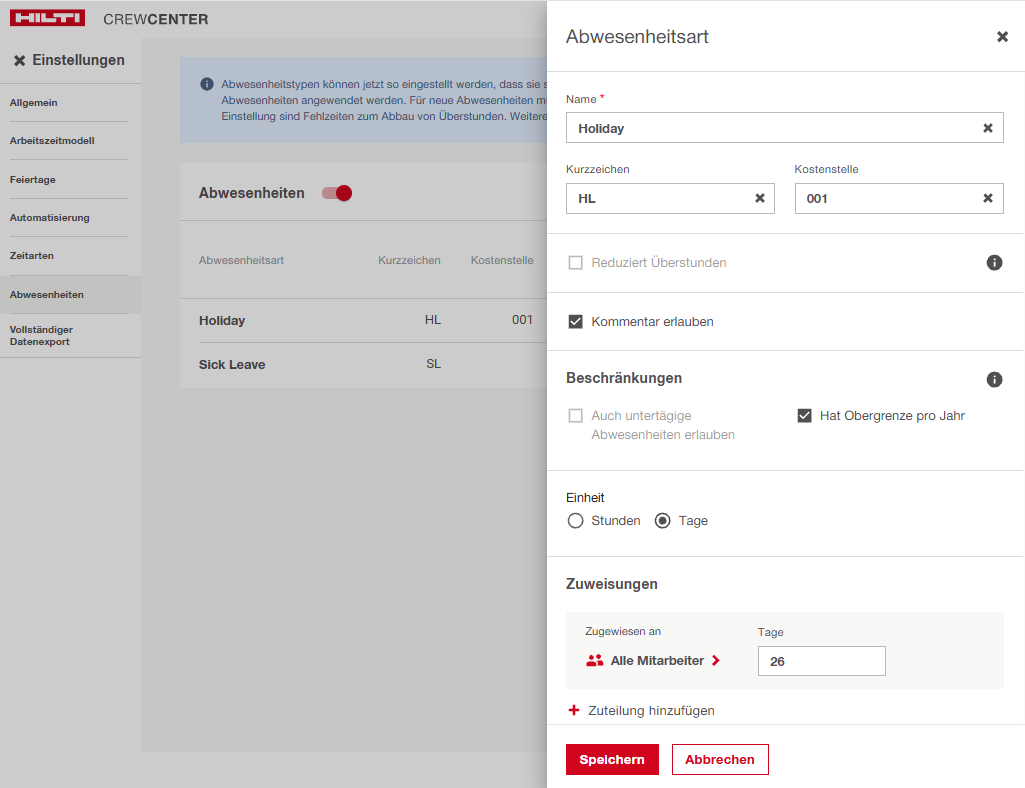Viewport: 1025px width, 788px height.
Task: Go to Feiertage in the sidebar
Action: [33, 180]
